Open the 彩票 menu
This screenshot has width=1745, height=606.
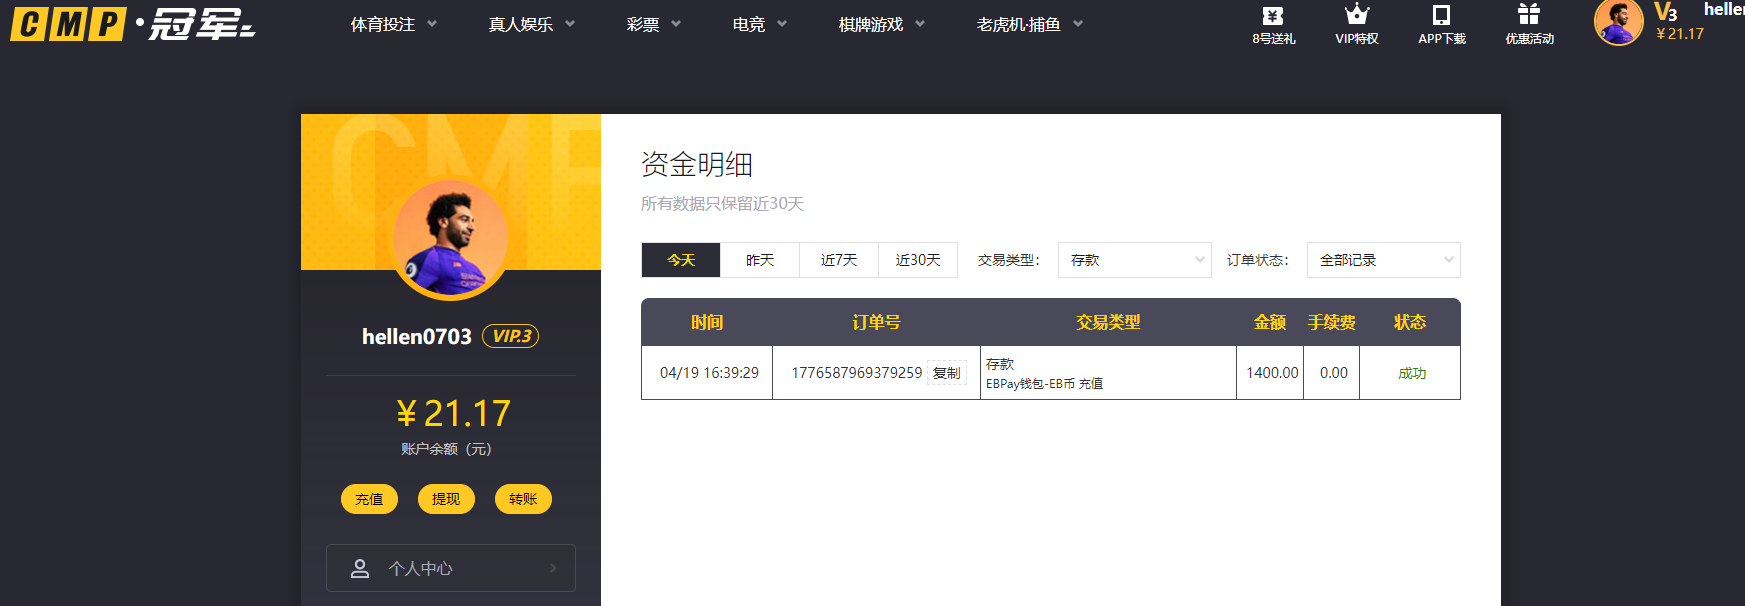click(x=643, y=24)
